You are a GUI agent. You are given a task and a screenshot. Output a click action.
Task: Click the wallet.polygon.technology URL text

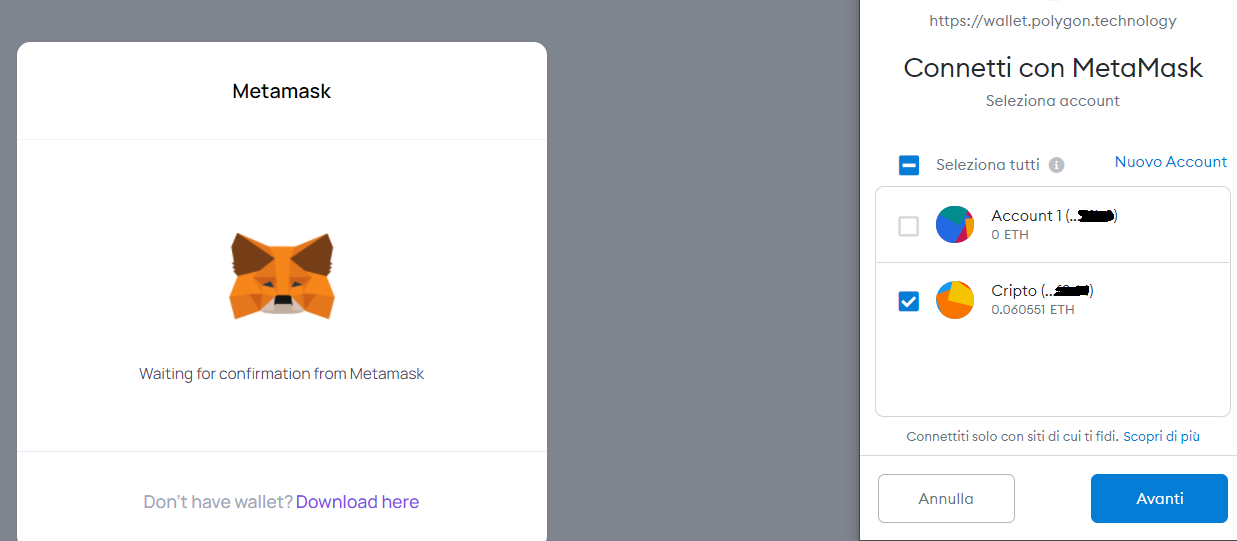(x=1053, y=21)
